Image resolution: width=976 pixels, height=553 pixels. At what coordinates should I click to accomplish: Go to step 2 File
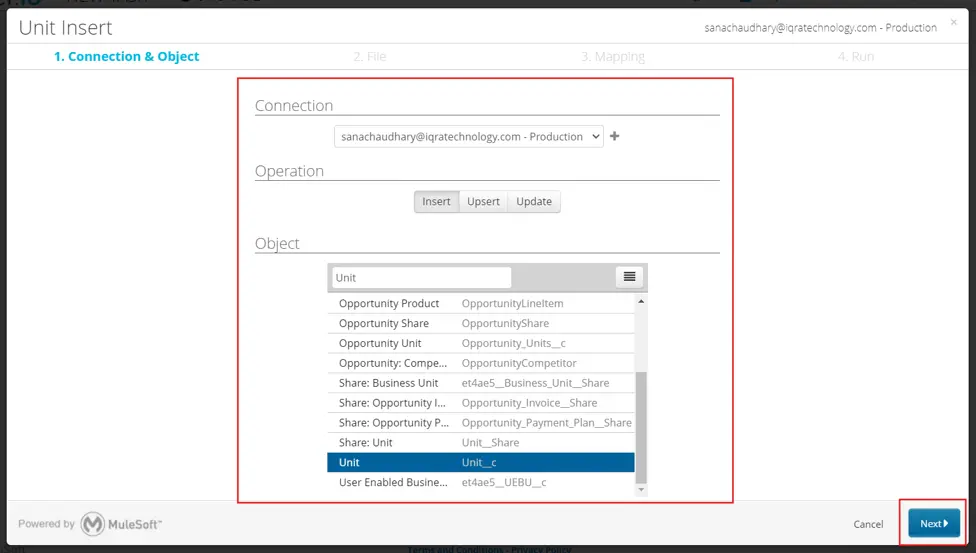[370, 57]
